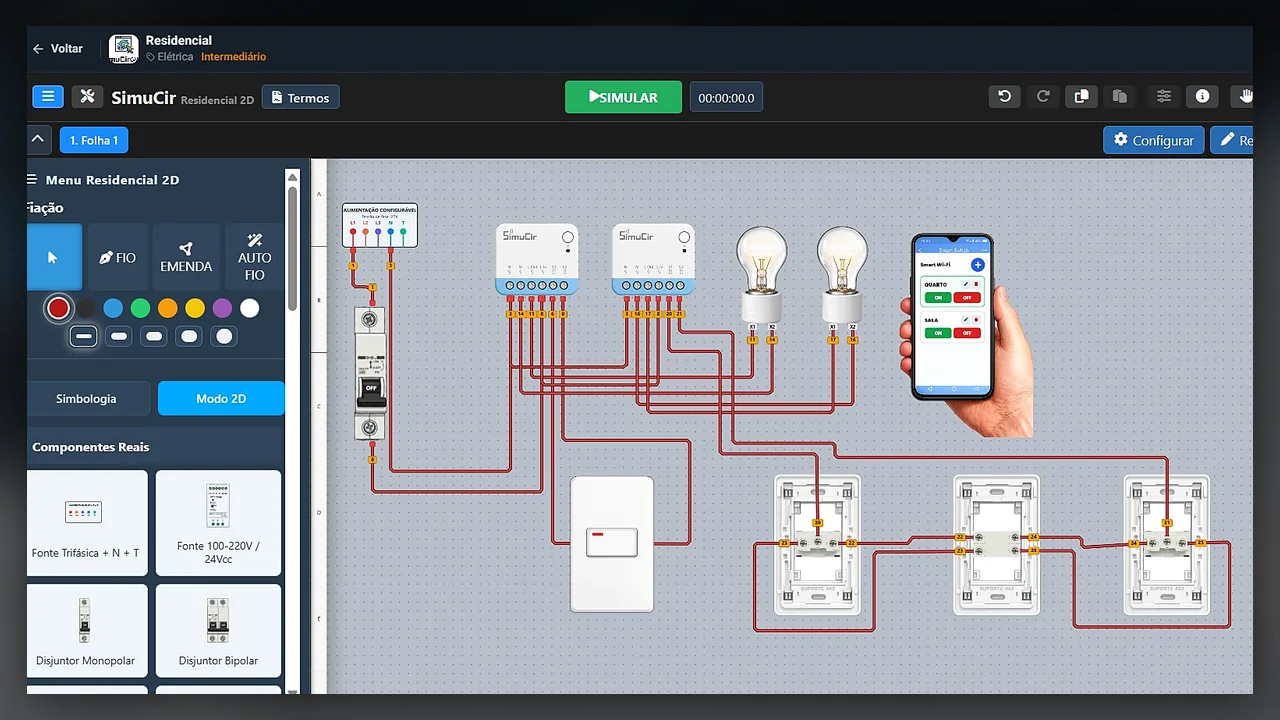
Task: Start the simulation with SIMULAR
Action: pos(623,97)
